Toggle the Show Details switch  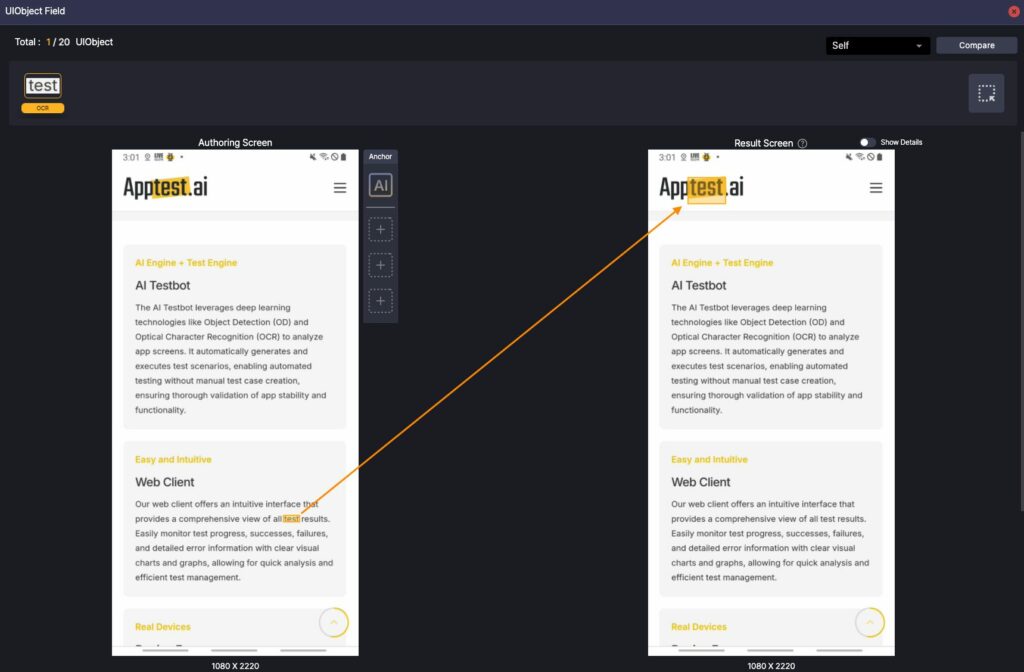coord(867,142)
